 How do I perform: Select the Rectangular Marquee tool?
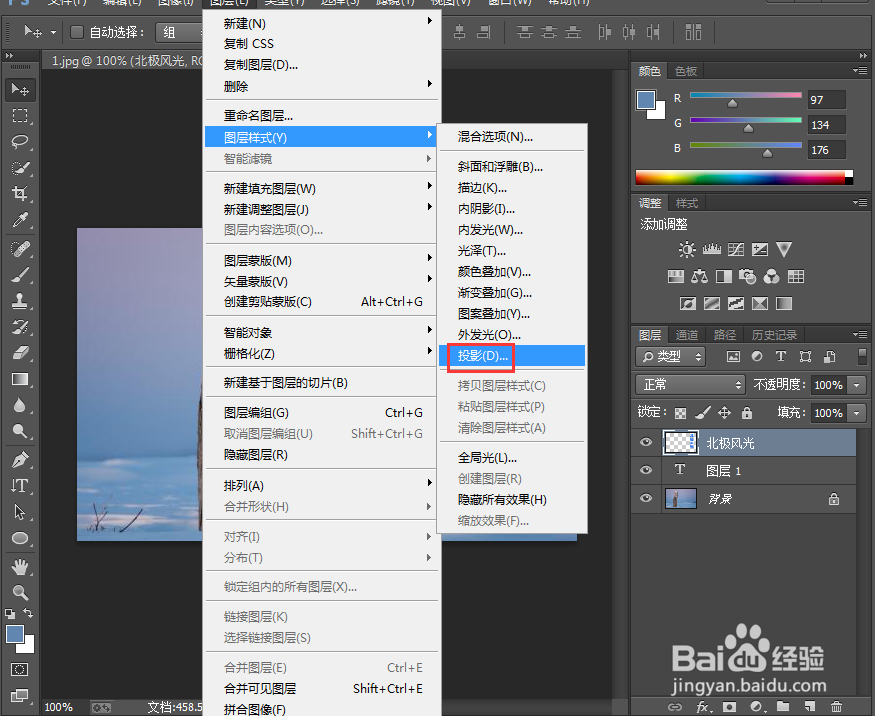click(20, 116)
